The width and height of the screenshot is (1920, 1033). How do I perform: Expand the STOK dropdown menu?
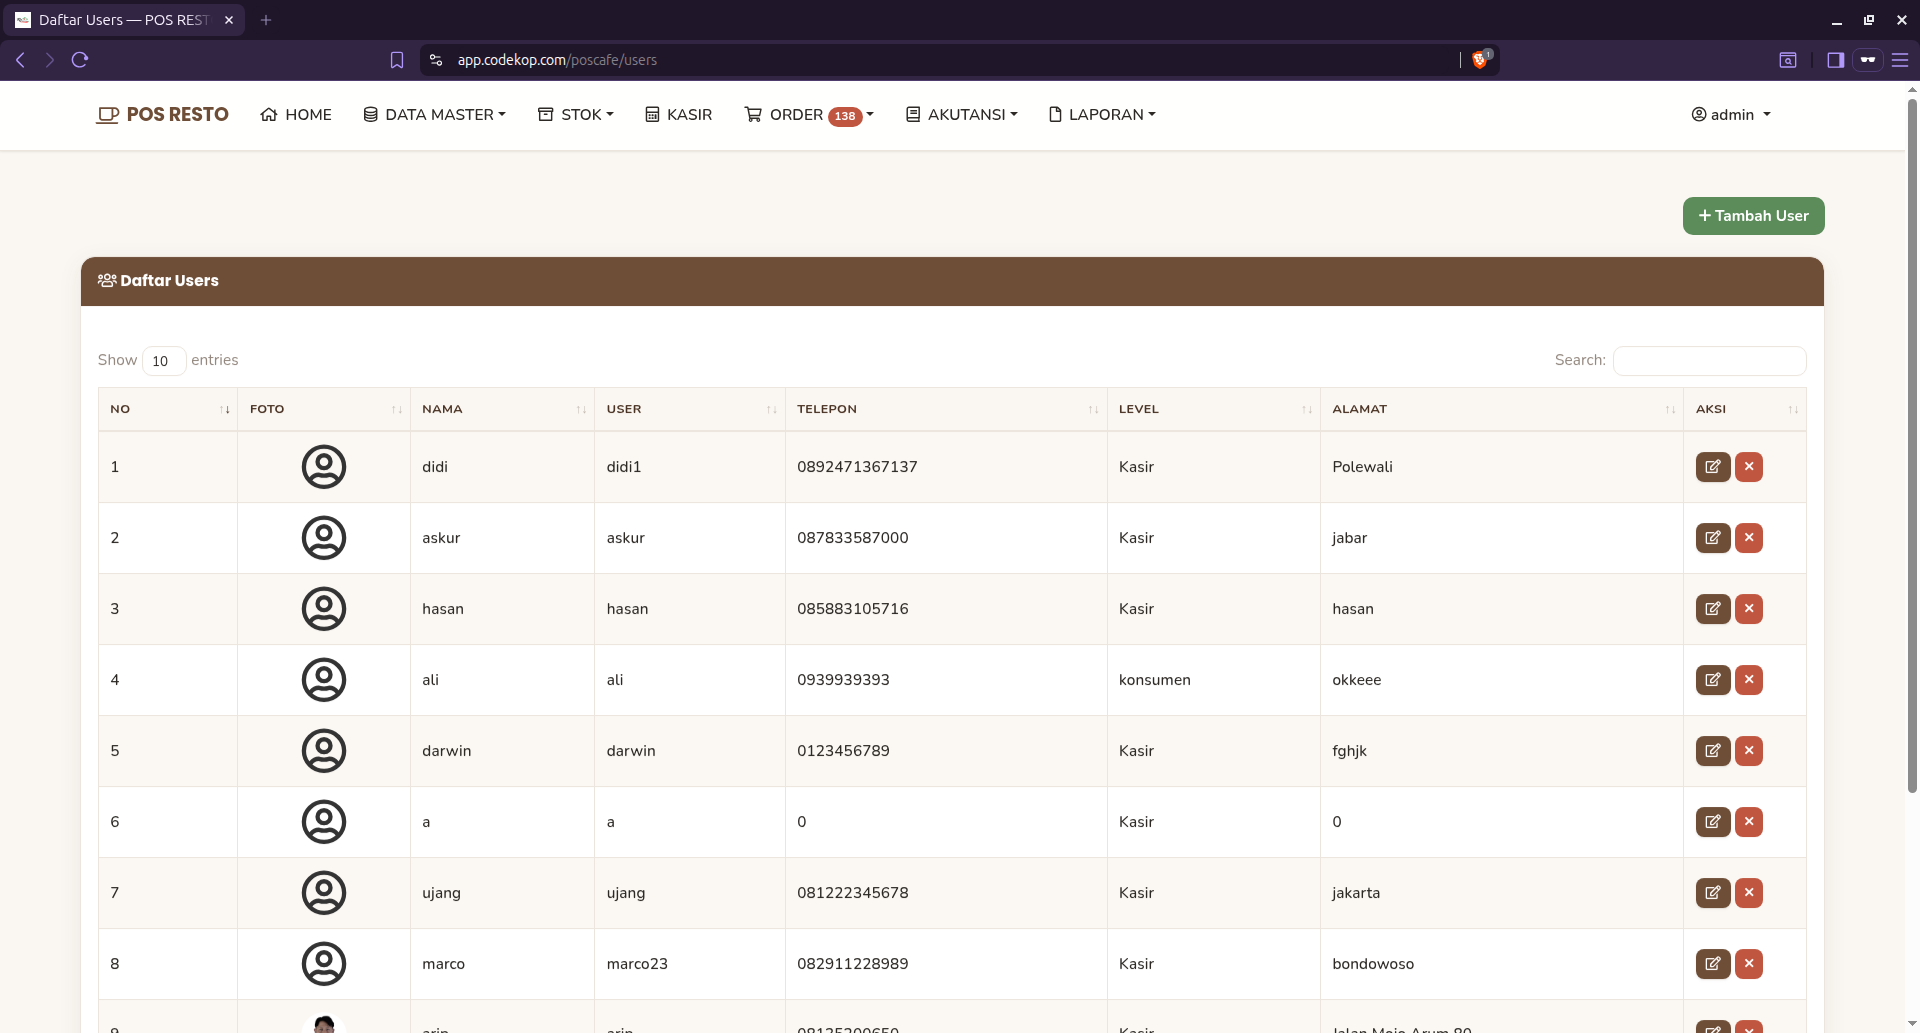click(x=576, y=115)
